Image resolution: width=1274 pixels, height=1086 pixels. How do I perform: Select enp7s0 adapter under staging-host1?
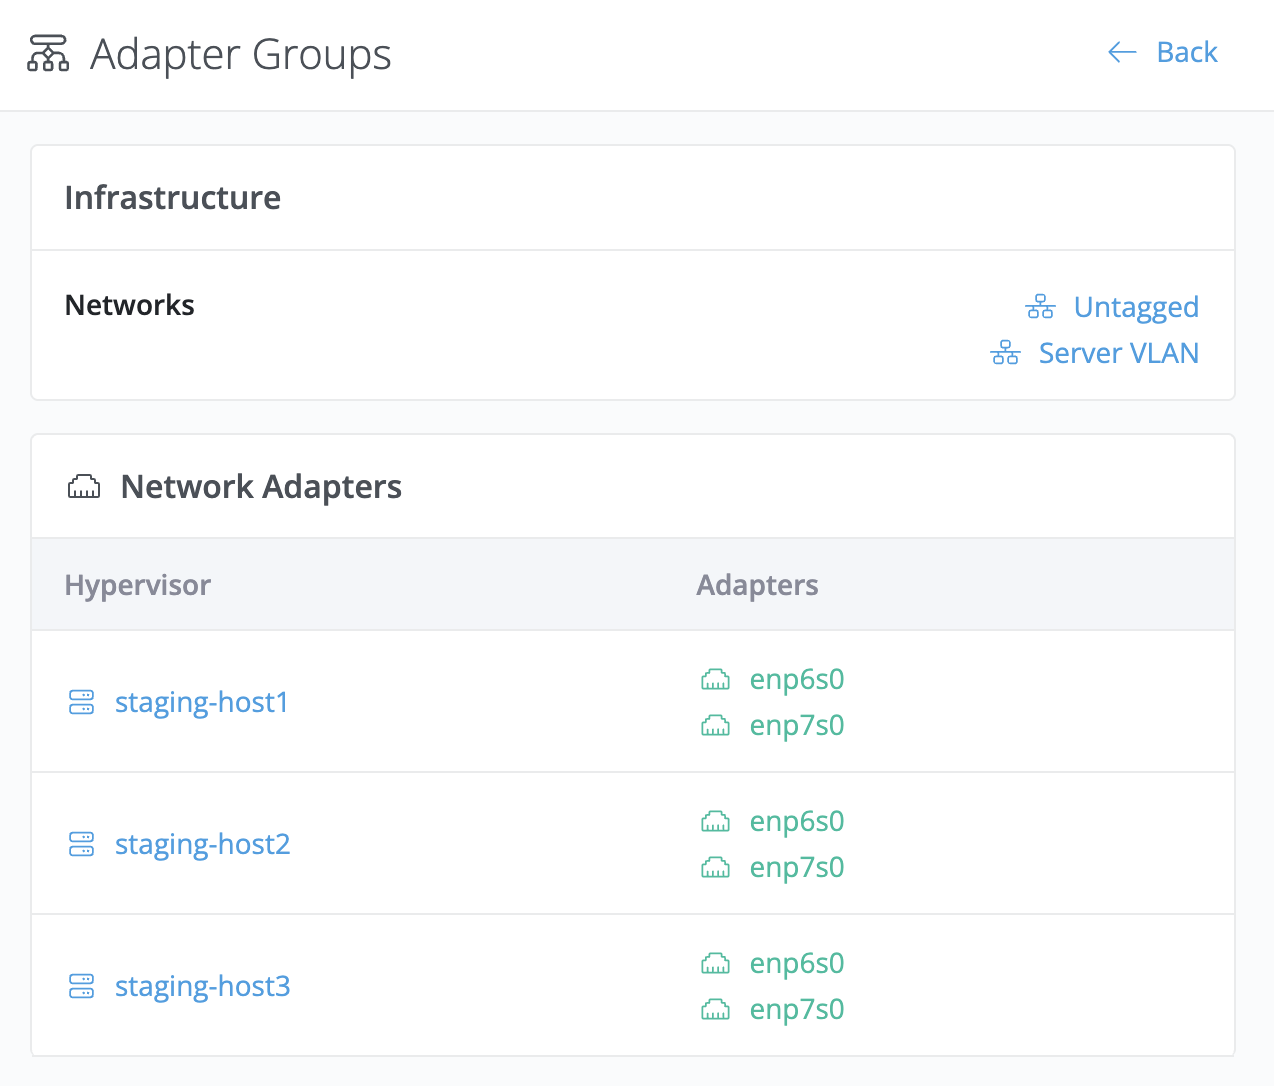click(797, 725)
